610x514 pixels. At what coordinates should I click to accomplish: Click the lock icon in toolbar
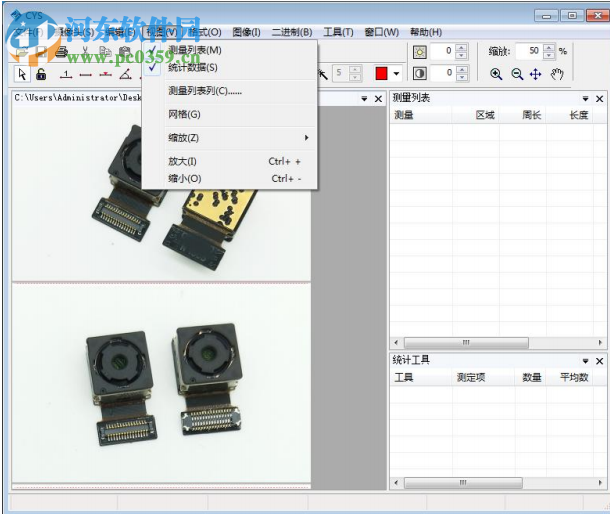[41, 74]
